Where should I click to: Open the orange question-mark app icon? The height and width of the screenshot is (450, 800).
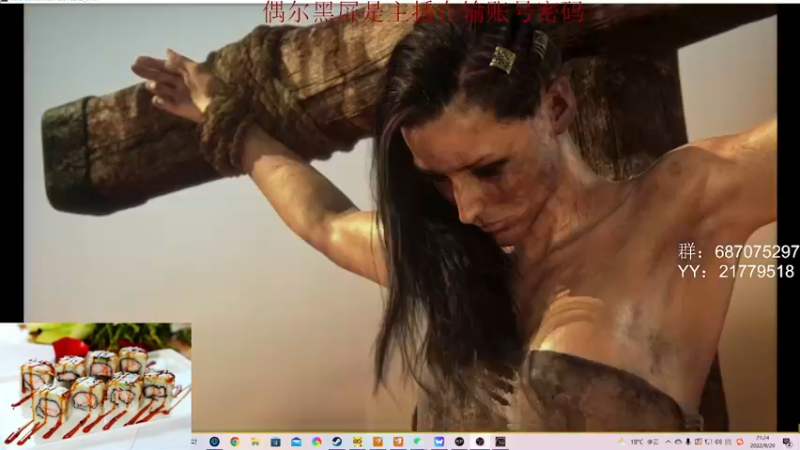pyautogui.click(x=378, y=441)
